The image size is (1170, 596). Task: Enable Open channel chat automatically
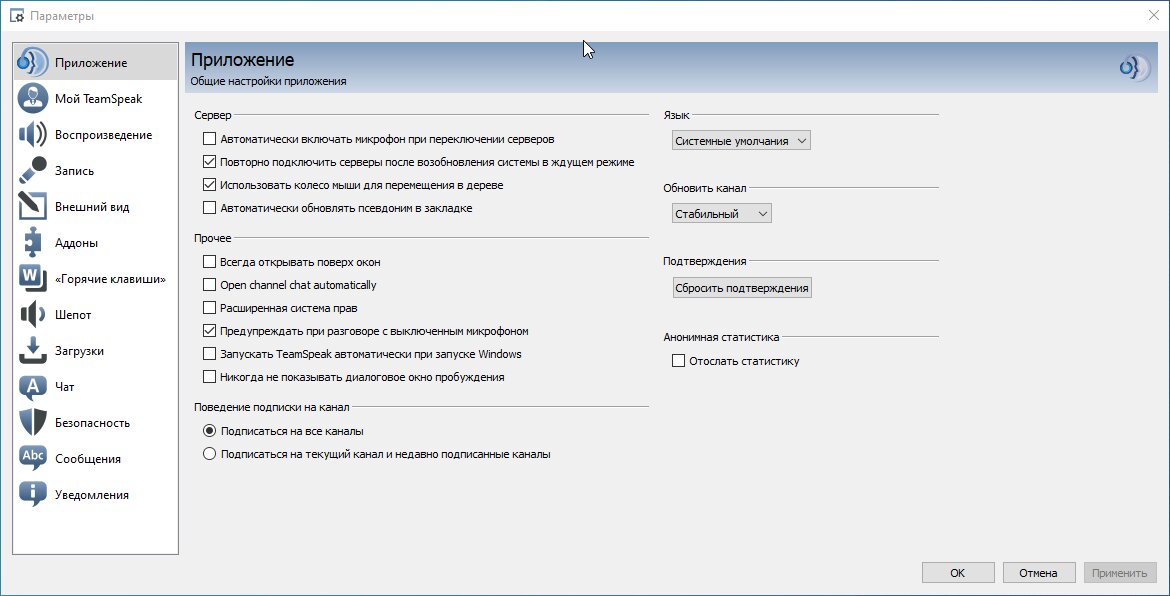[209, 285]
